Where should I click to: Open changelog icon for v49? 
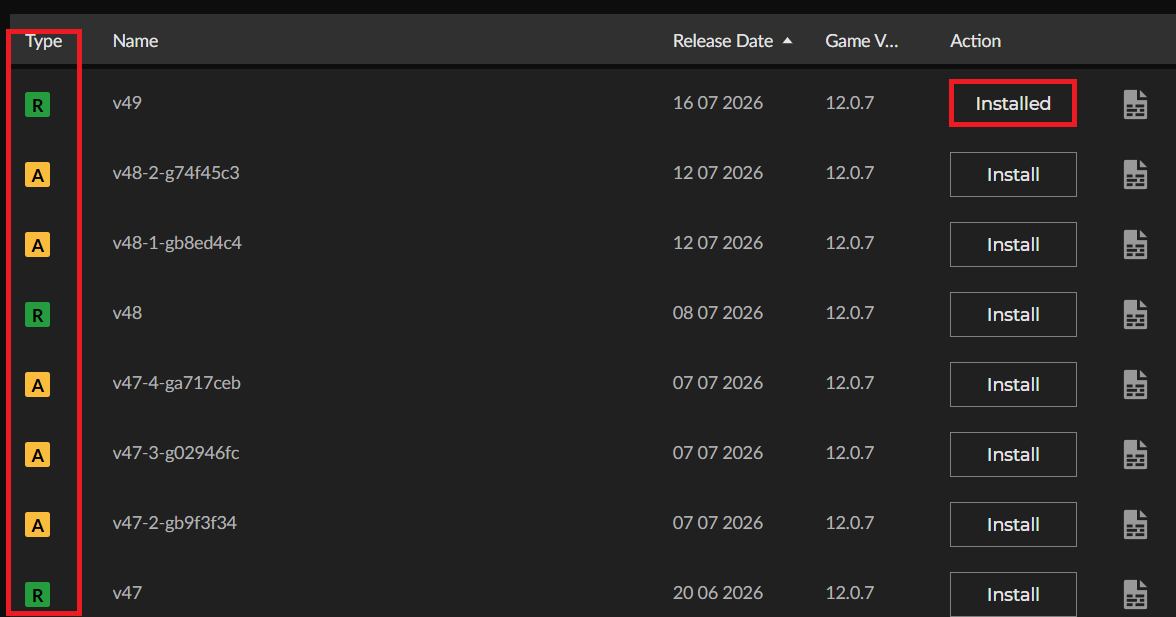point(1135,104)
